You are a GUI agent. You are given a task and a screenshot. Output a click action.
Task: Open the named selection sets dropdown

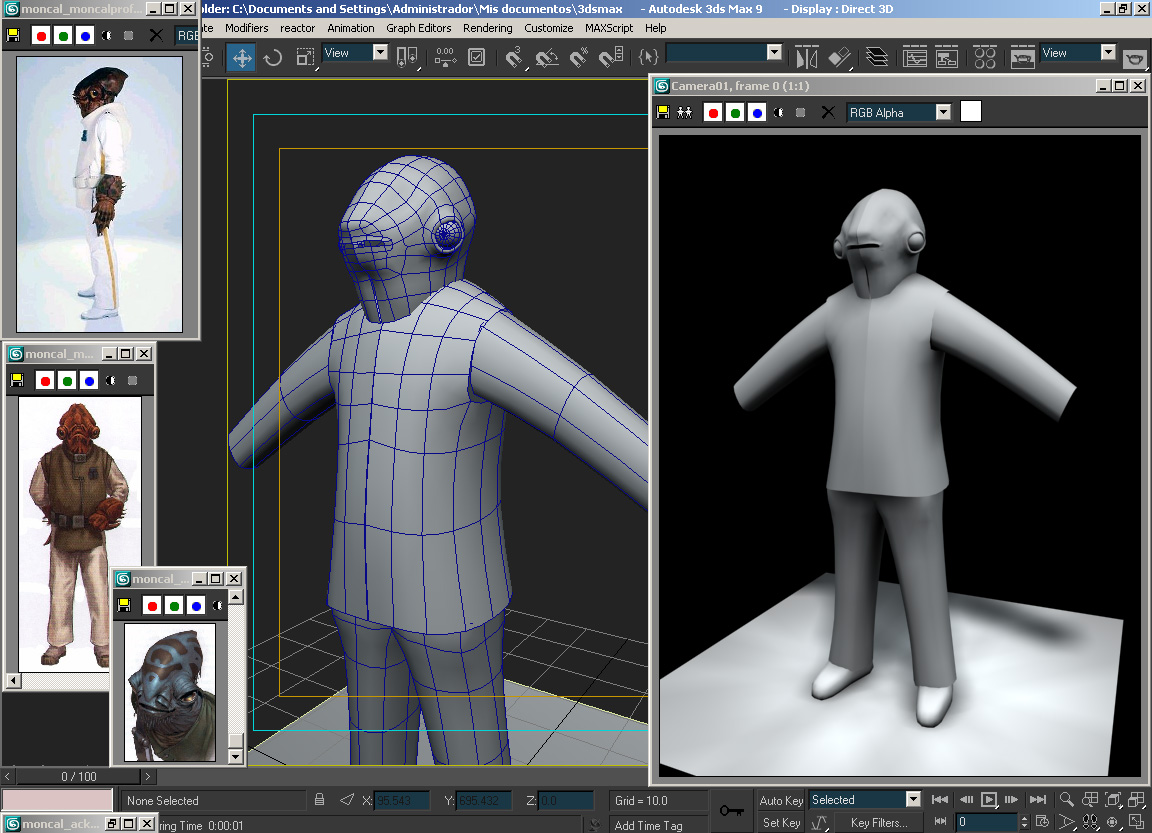[x=774, y=52]
